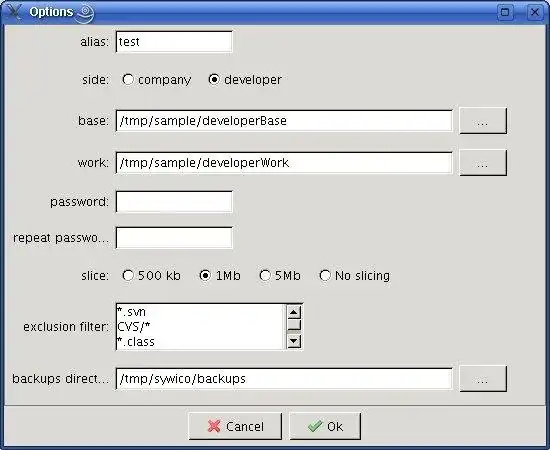Click the exclusion filter scroll down arrow
Image resolution: width=550 pixels, height=450 pixels.
pos(294,341)
